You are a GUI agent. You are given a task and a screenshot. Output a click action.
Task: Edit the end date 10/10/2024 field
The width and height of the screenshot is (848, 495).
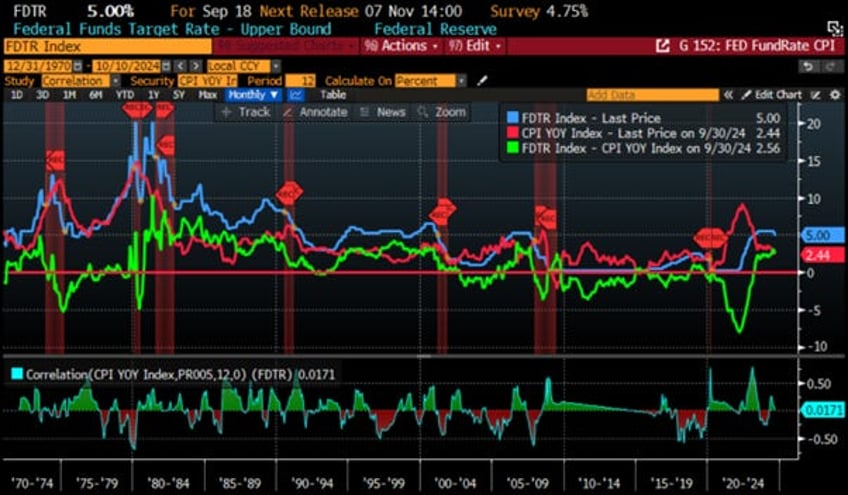127,66
